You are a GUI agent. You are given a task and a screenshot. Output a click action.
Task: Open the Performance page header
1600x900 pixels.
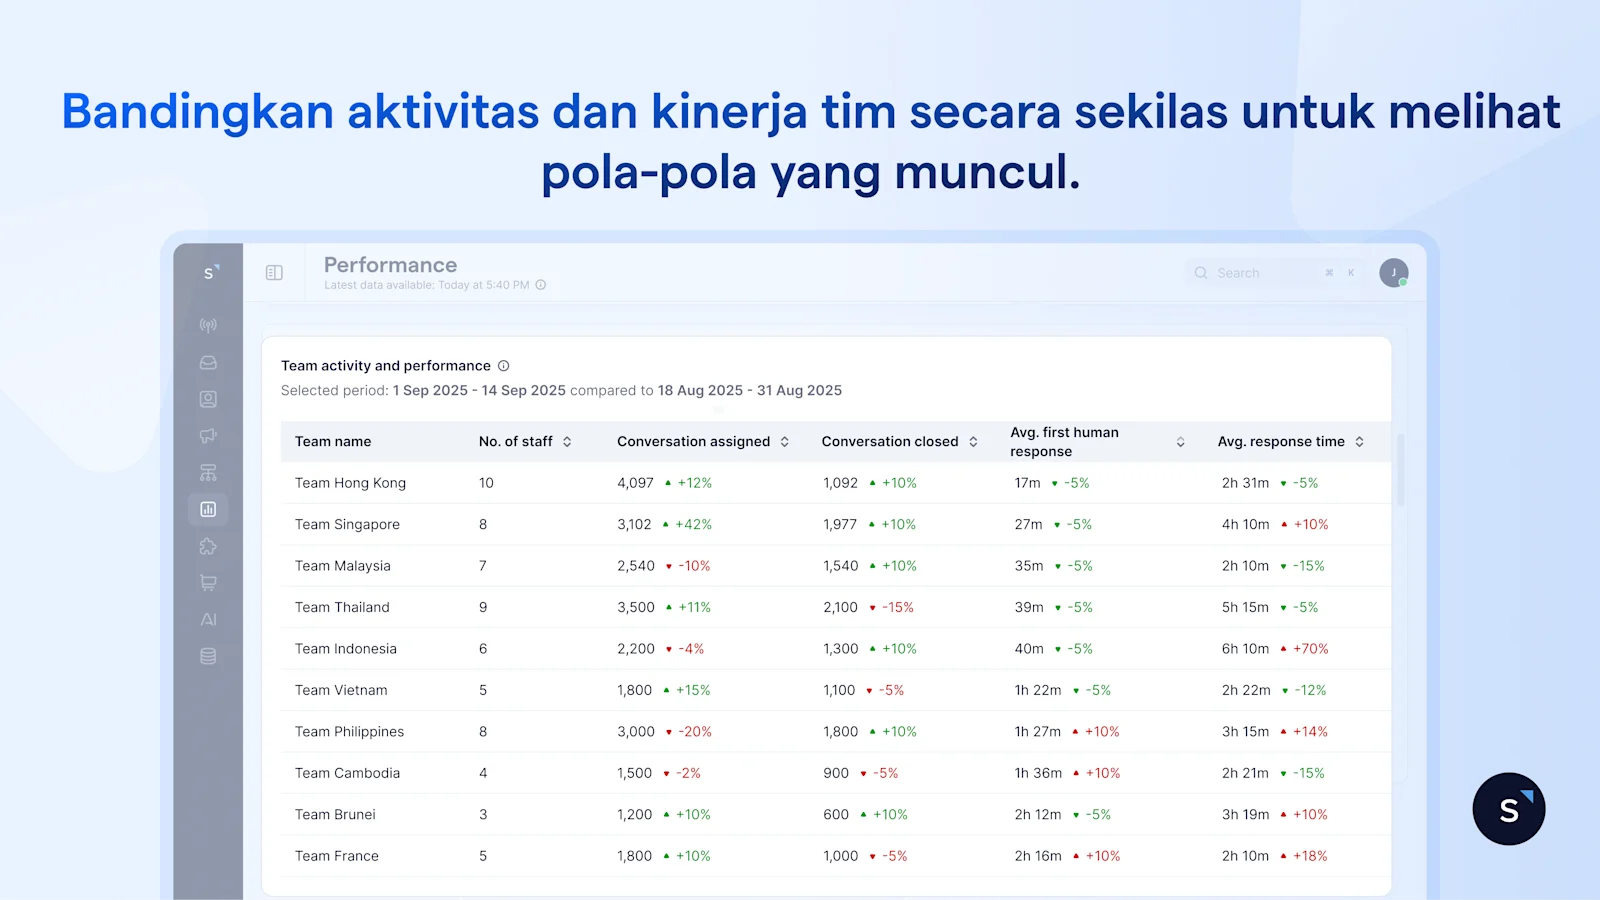[x=389, y=264]
